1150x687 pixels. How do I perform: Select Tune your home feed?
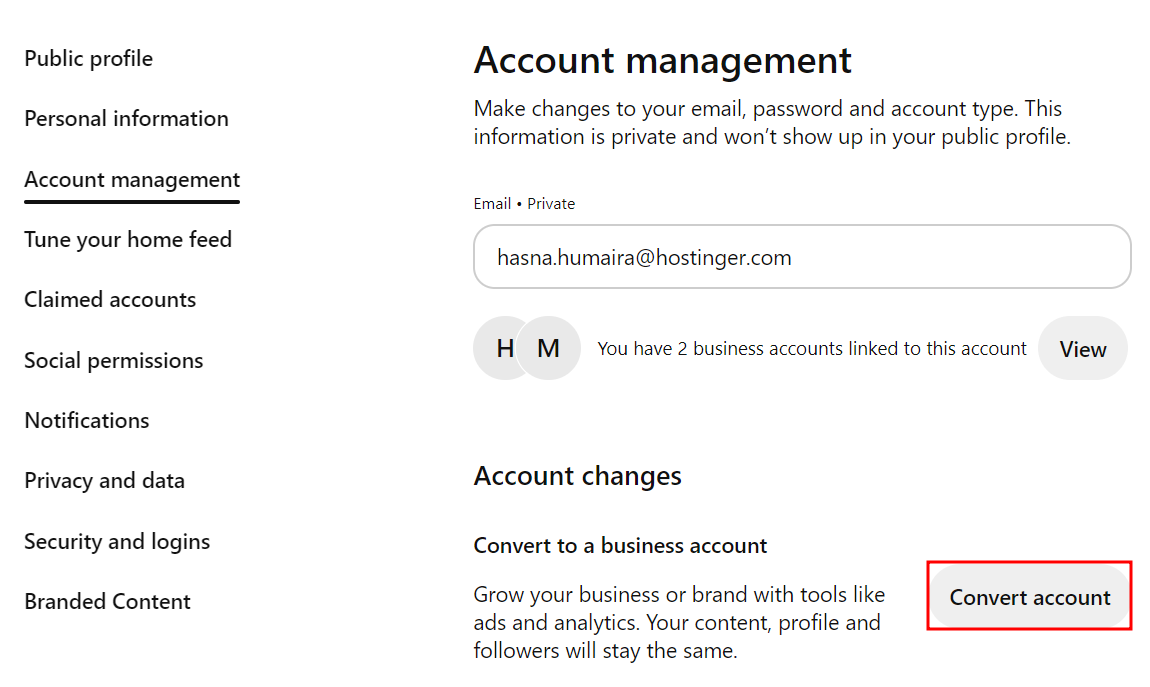[128, 239]
